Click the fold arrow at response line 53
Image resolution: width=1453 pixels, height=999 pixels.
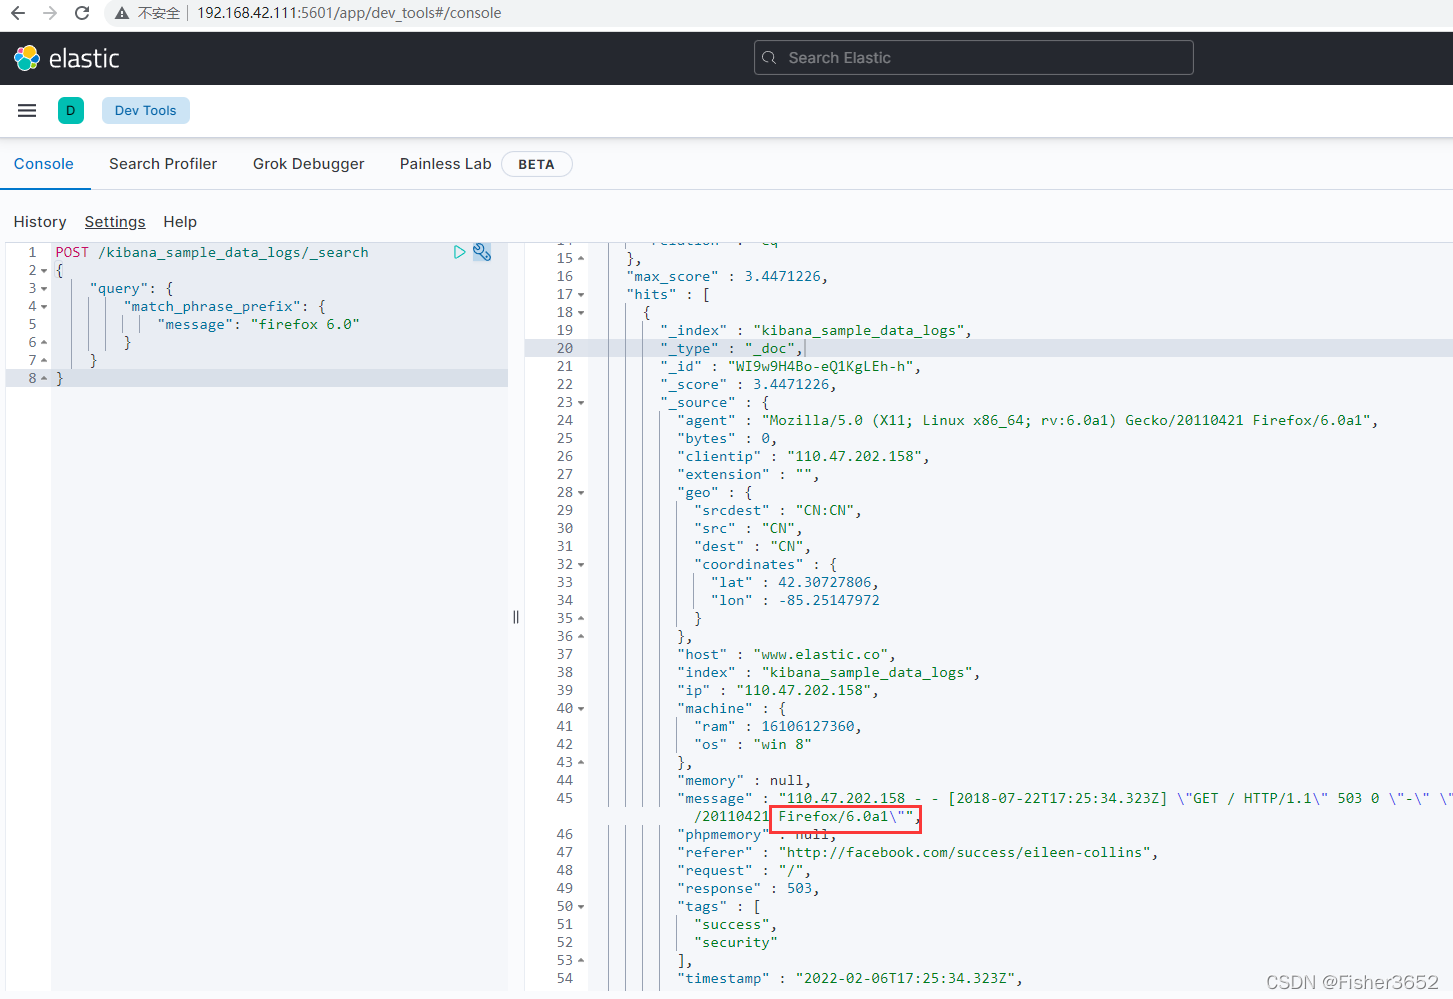(x=581, y=961)
